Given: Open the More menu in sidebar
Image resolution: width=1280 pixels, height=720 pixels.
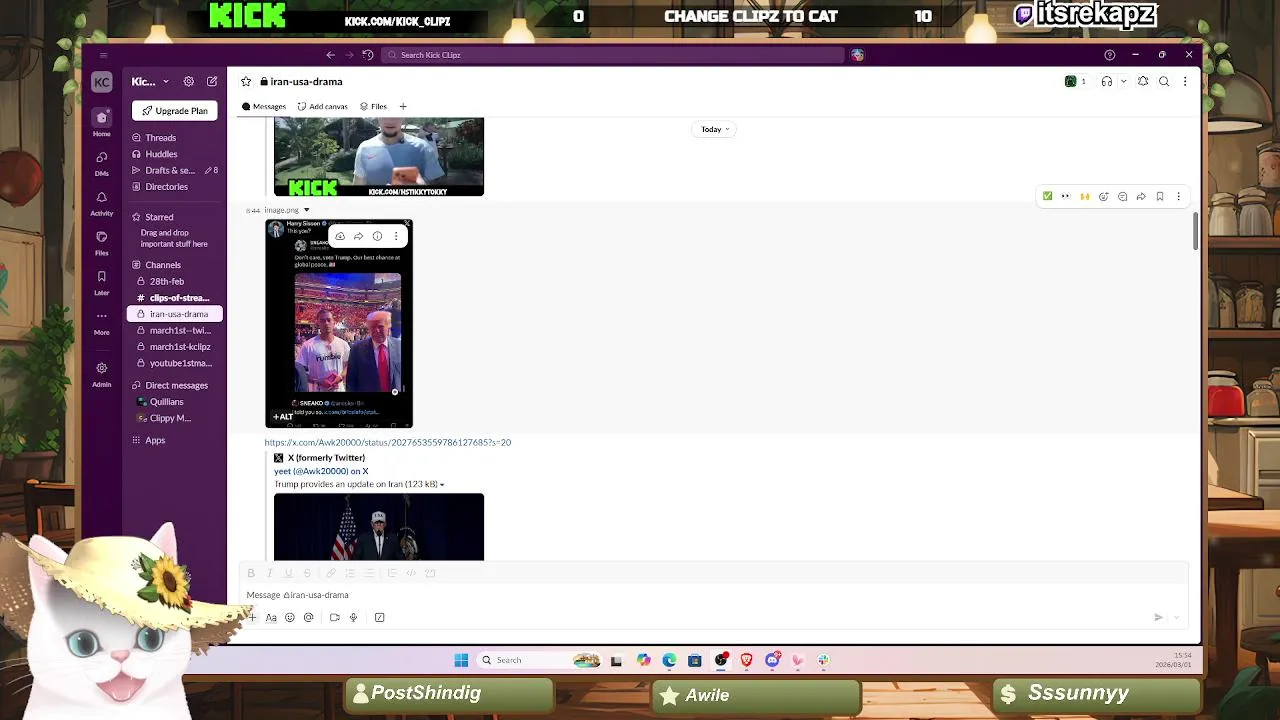Looking at the screenshot, I should (x=101, y=321).
